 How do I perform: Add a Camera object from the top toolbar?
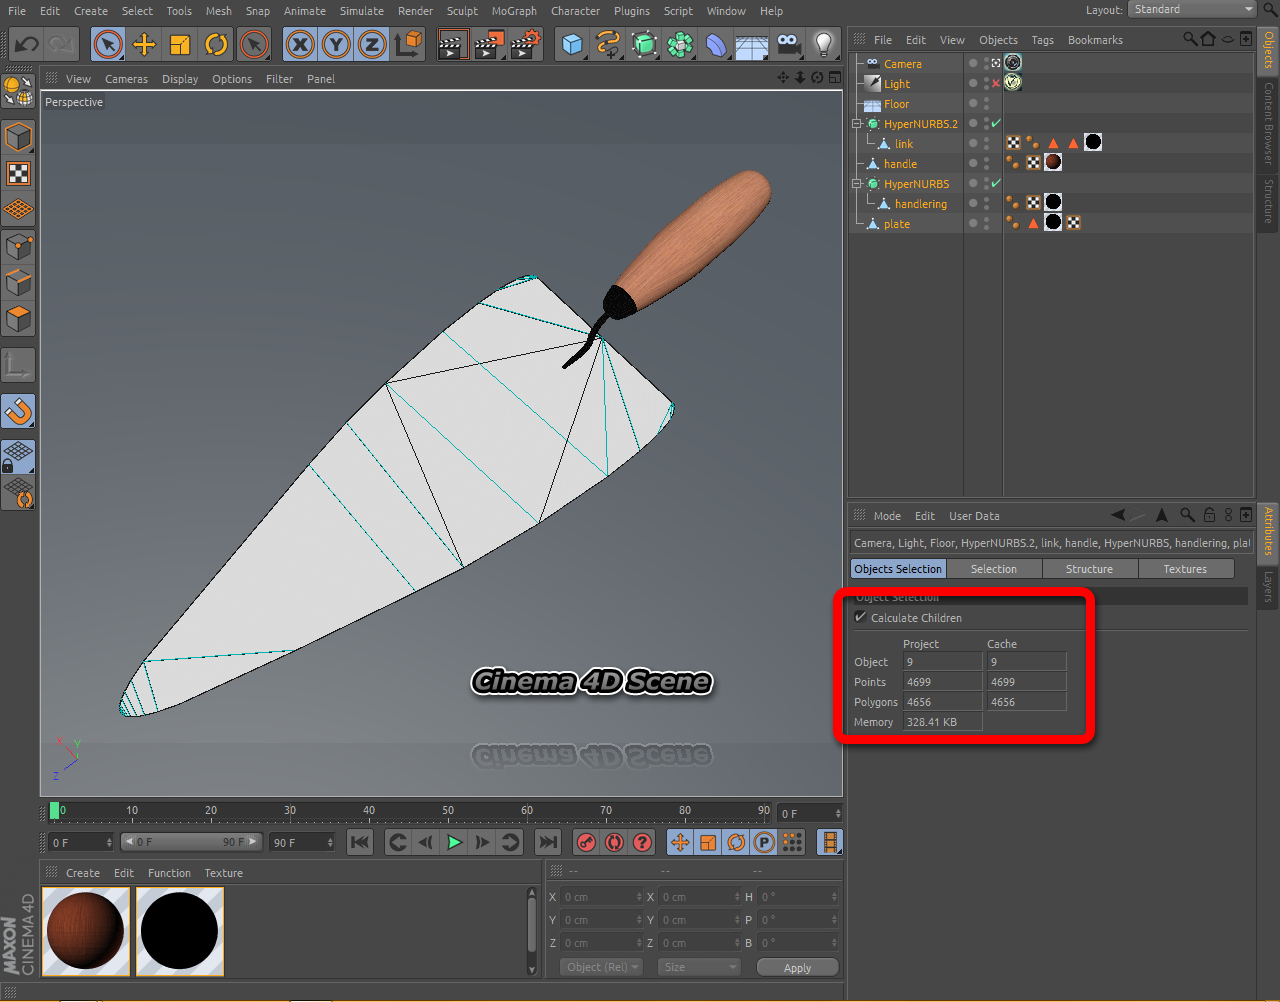(x=788, y=45)
